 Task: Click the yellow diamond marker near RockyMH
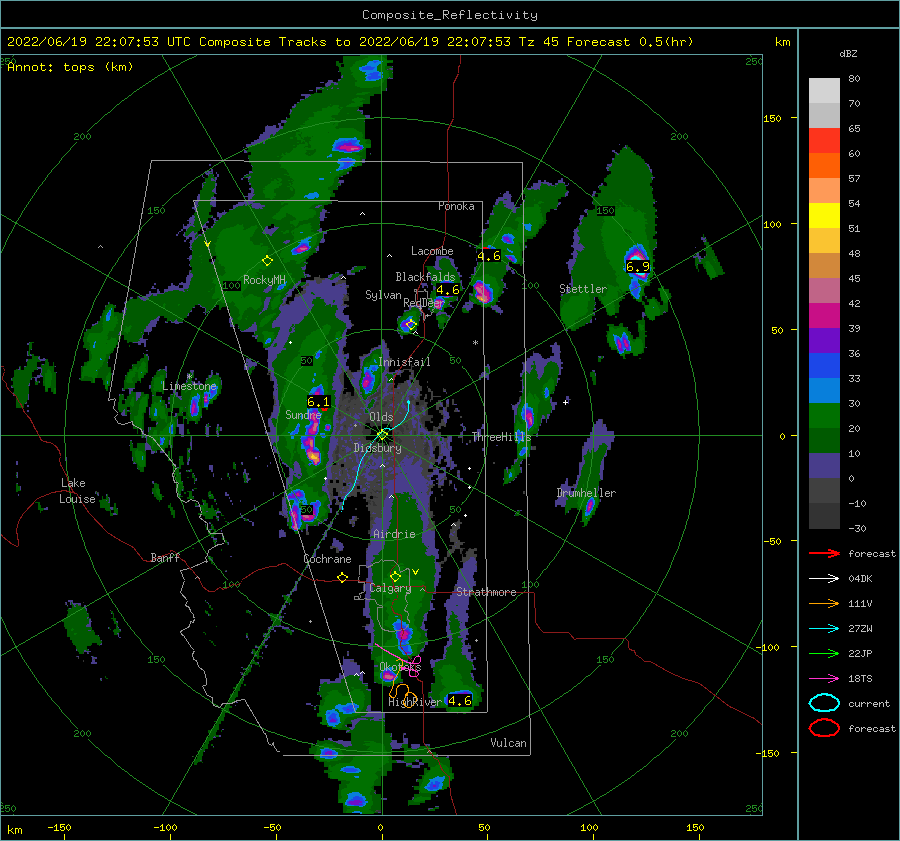tap(267, 261)
